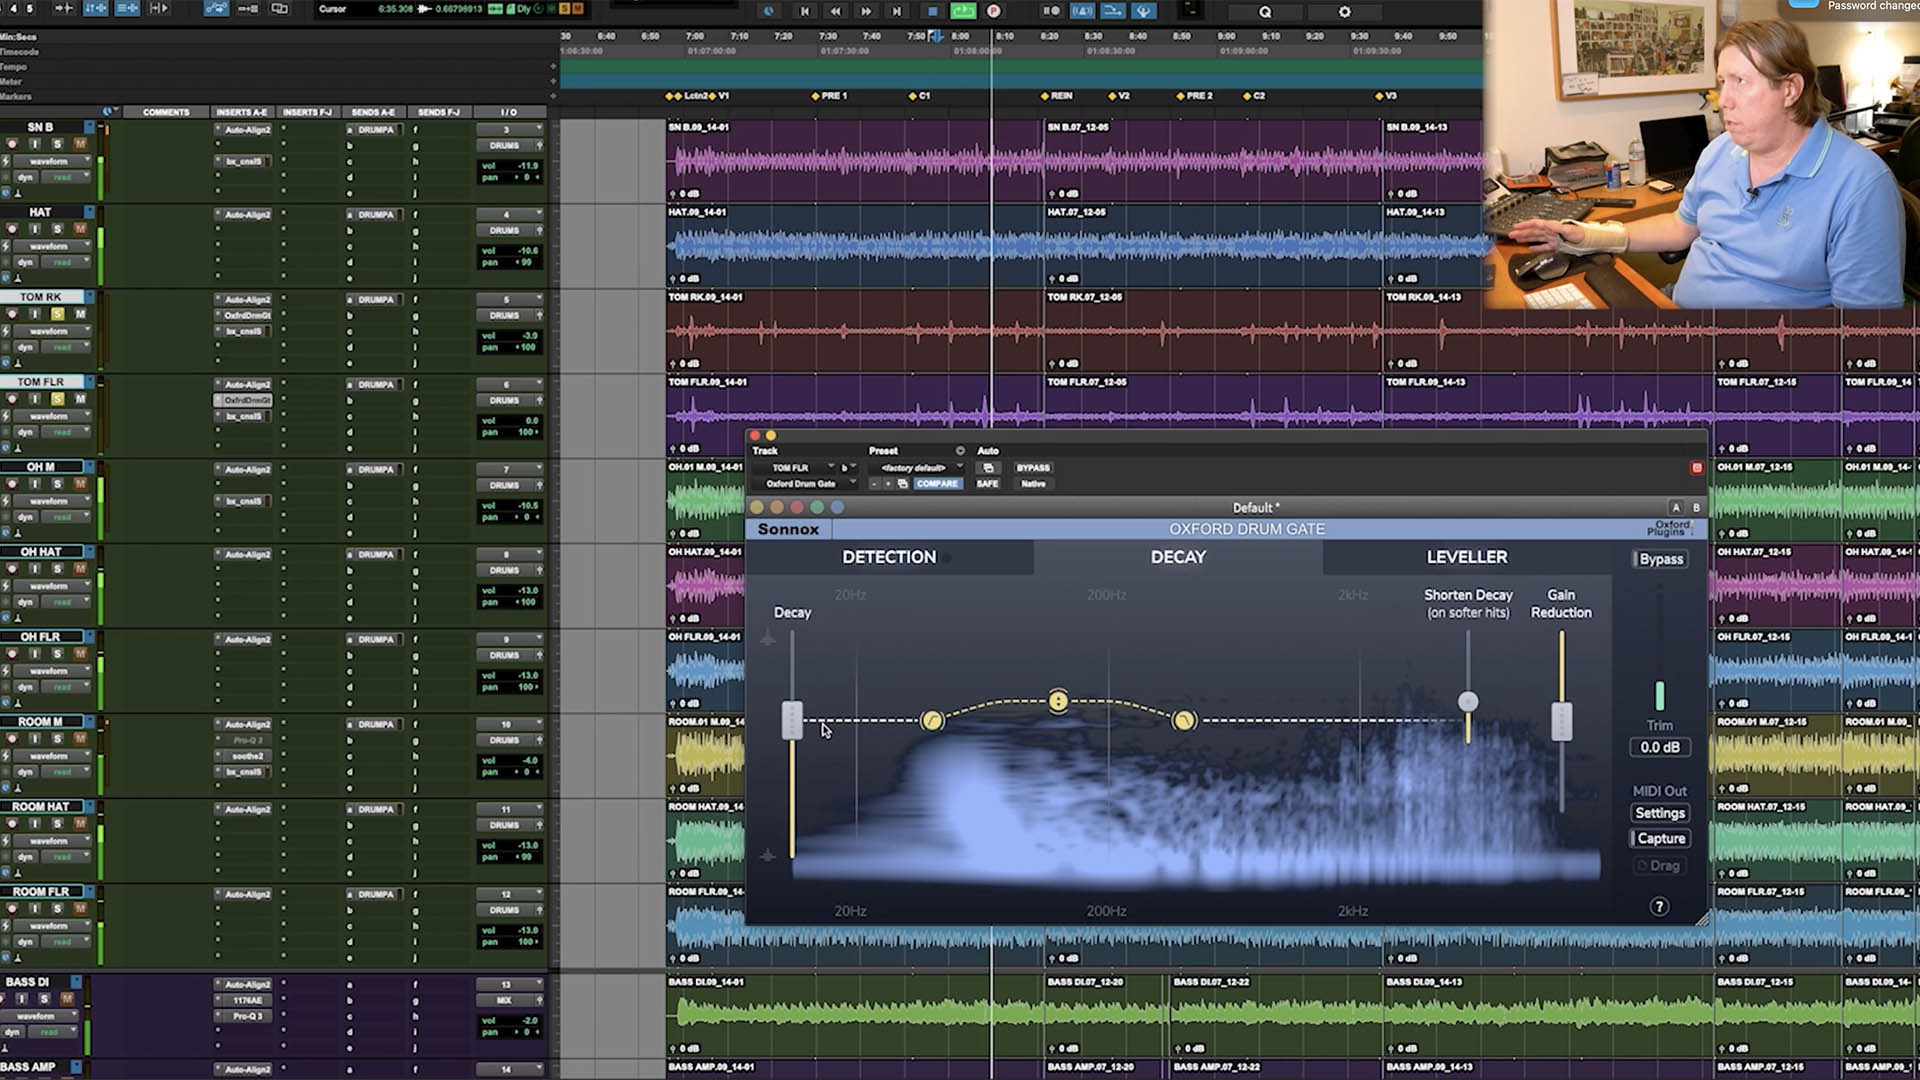The image size is (1920, 1080).
Task: Click the plug-in automation enable icon under Auto
Action: [988, 468]
